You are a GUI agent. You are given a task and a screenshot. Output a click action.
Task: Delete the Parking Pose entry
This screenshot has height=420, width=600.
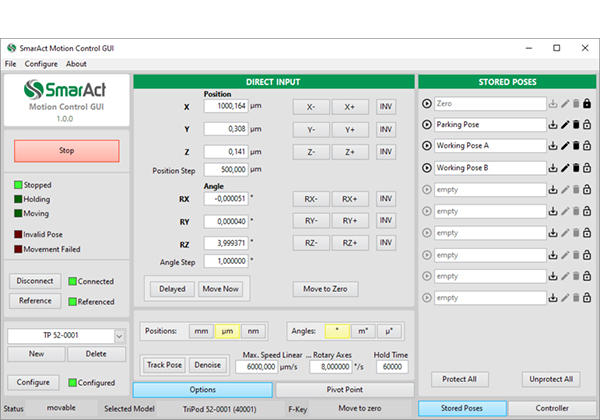click(576, 125)
